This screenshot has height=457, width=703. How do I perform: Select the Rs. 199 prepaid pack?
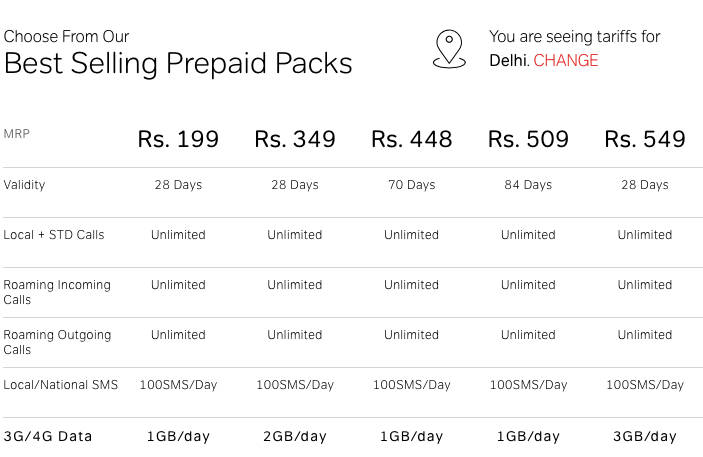(x=178, y=139)
